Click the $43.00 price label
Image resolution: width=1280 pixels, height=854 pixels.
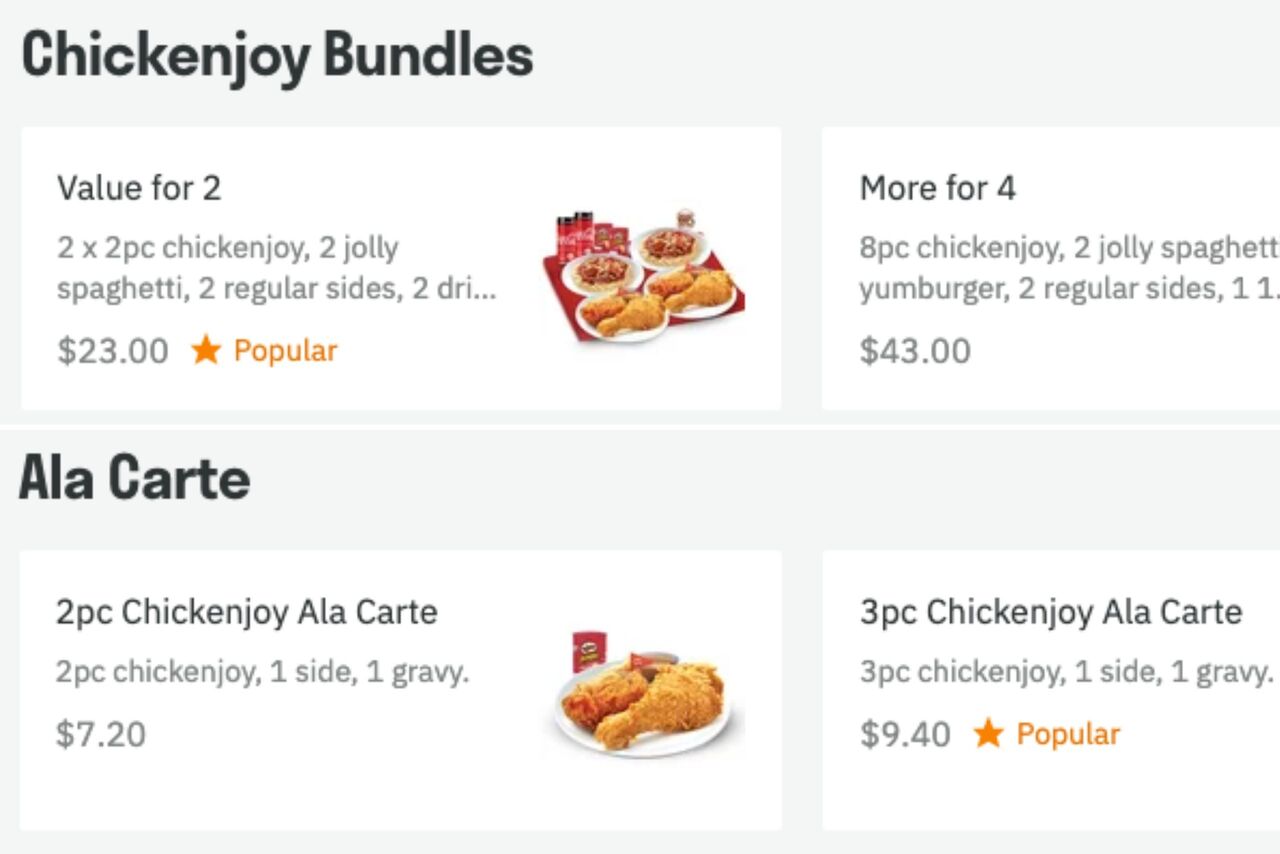click(915, 350)
